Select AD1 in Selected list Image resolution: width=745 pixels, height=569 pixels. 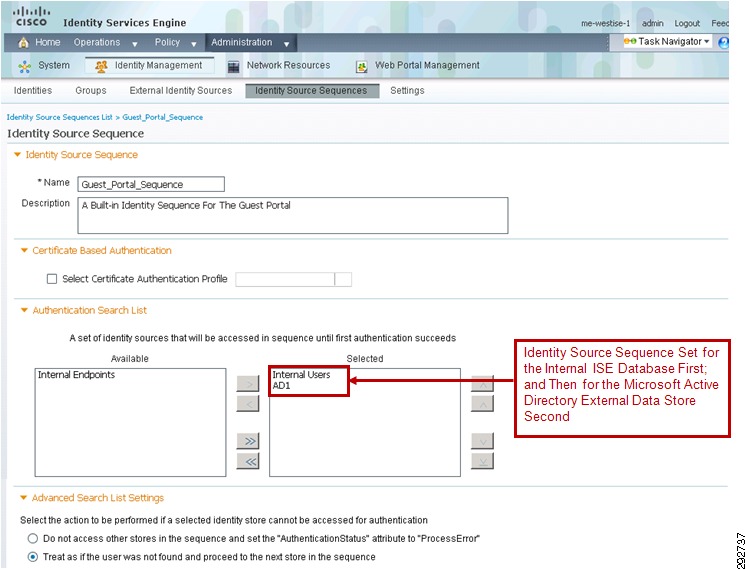[281, 386]
